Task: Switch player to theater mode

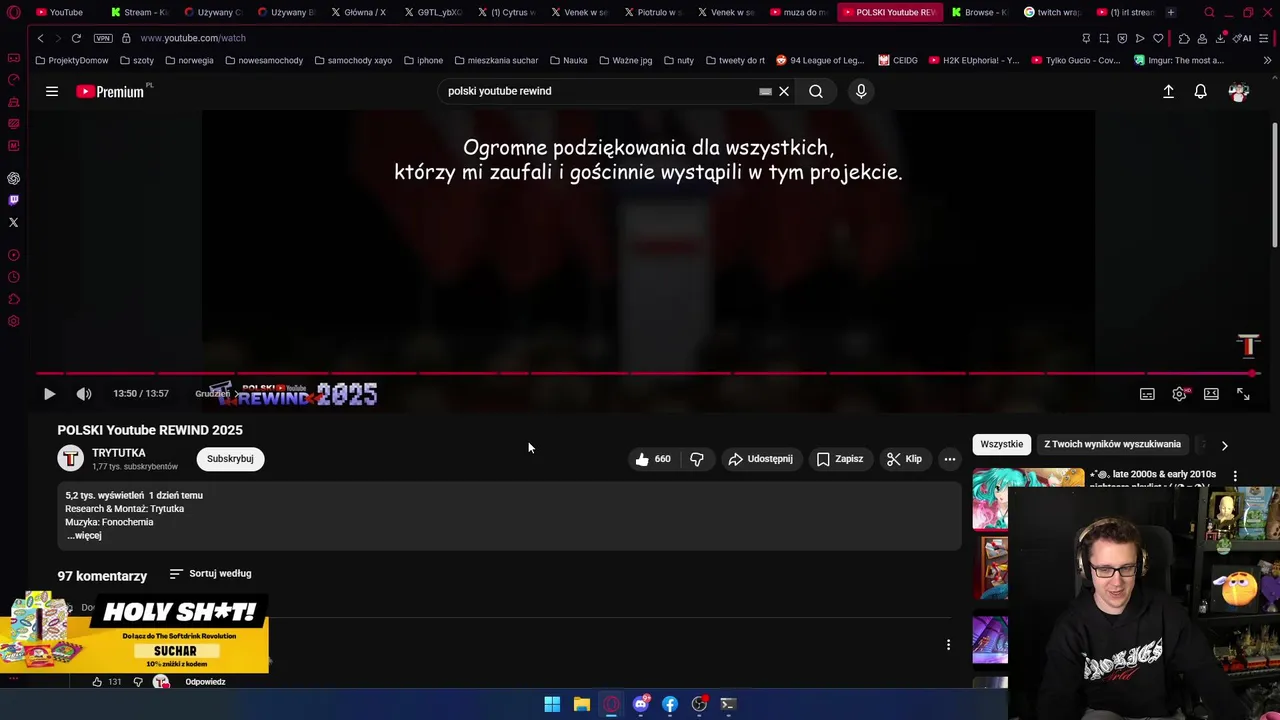Action: point(1211,394)
